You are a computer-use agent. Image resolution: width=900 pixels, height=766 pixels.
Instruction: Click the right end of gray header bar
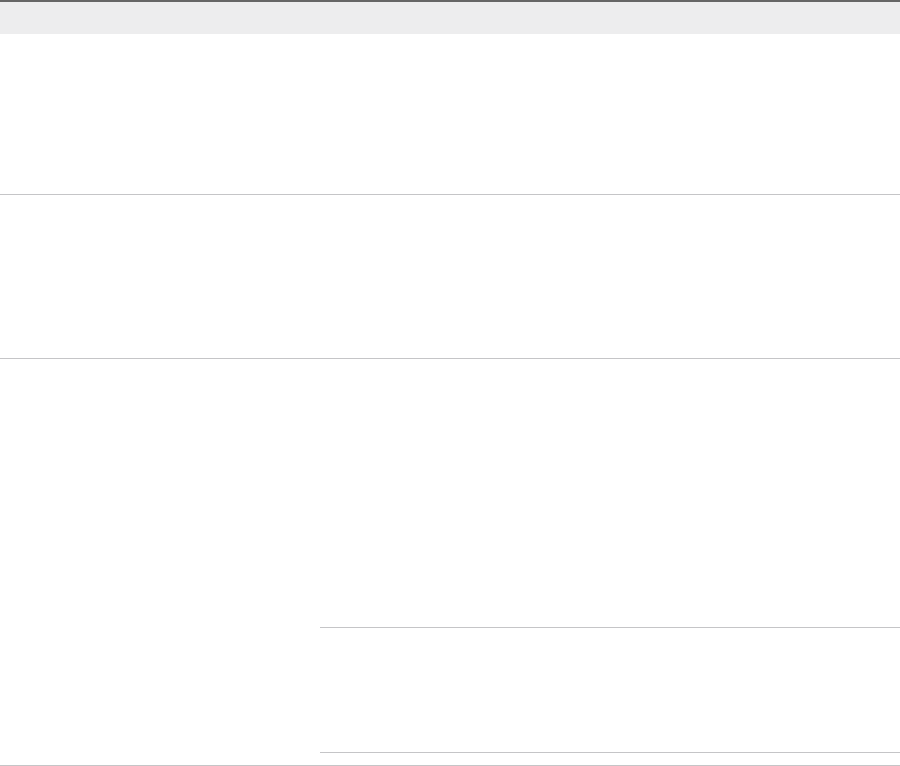[888, 18]
